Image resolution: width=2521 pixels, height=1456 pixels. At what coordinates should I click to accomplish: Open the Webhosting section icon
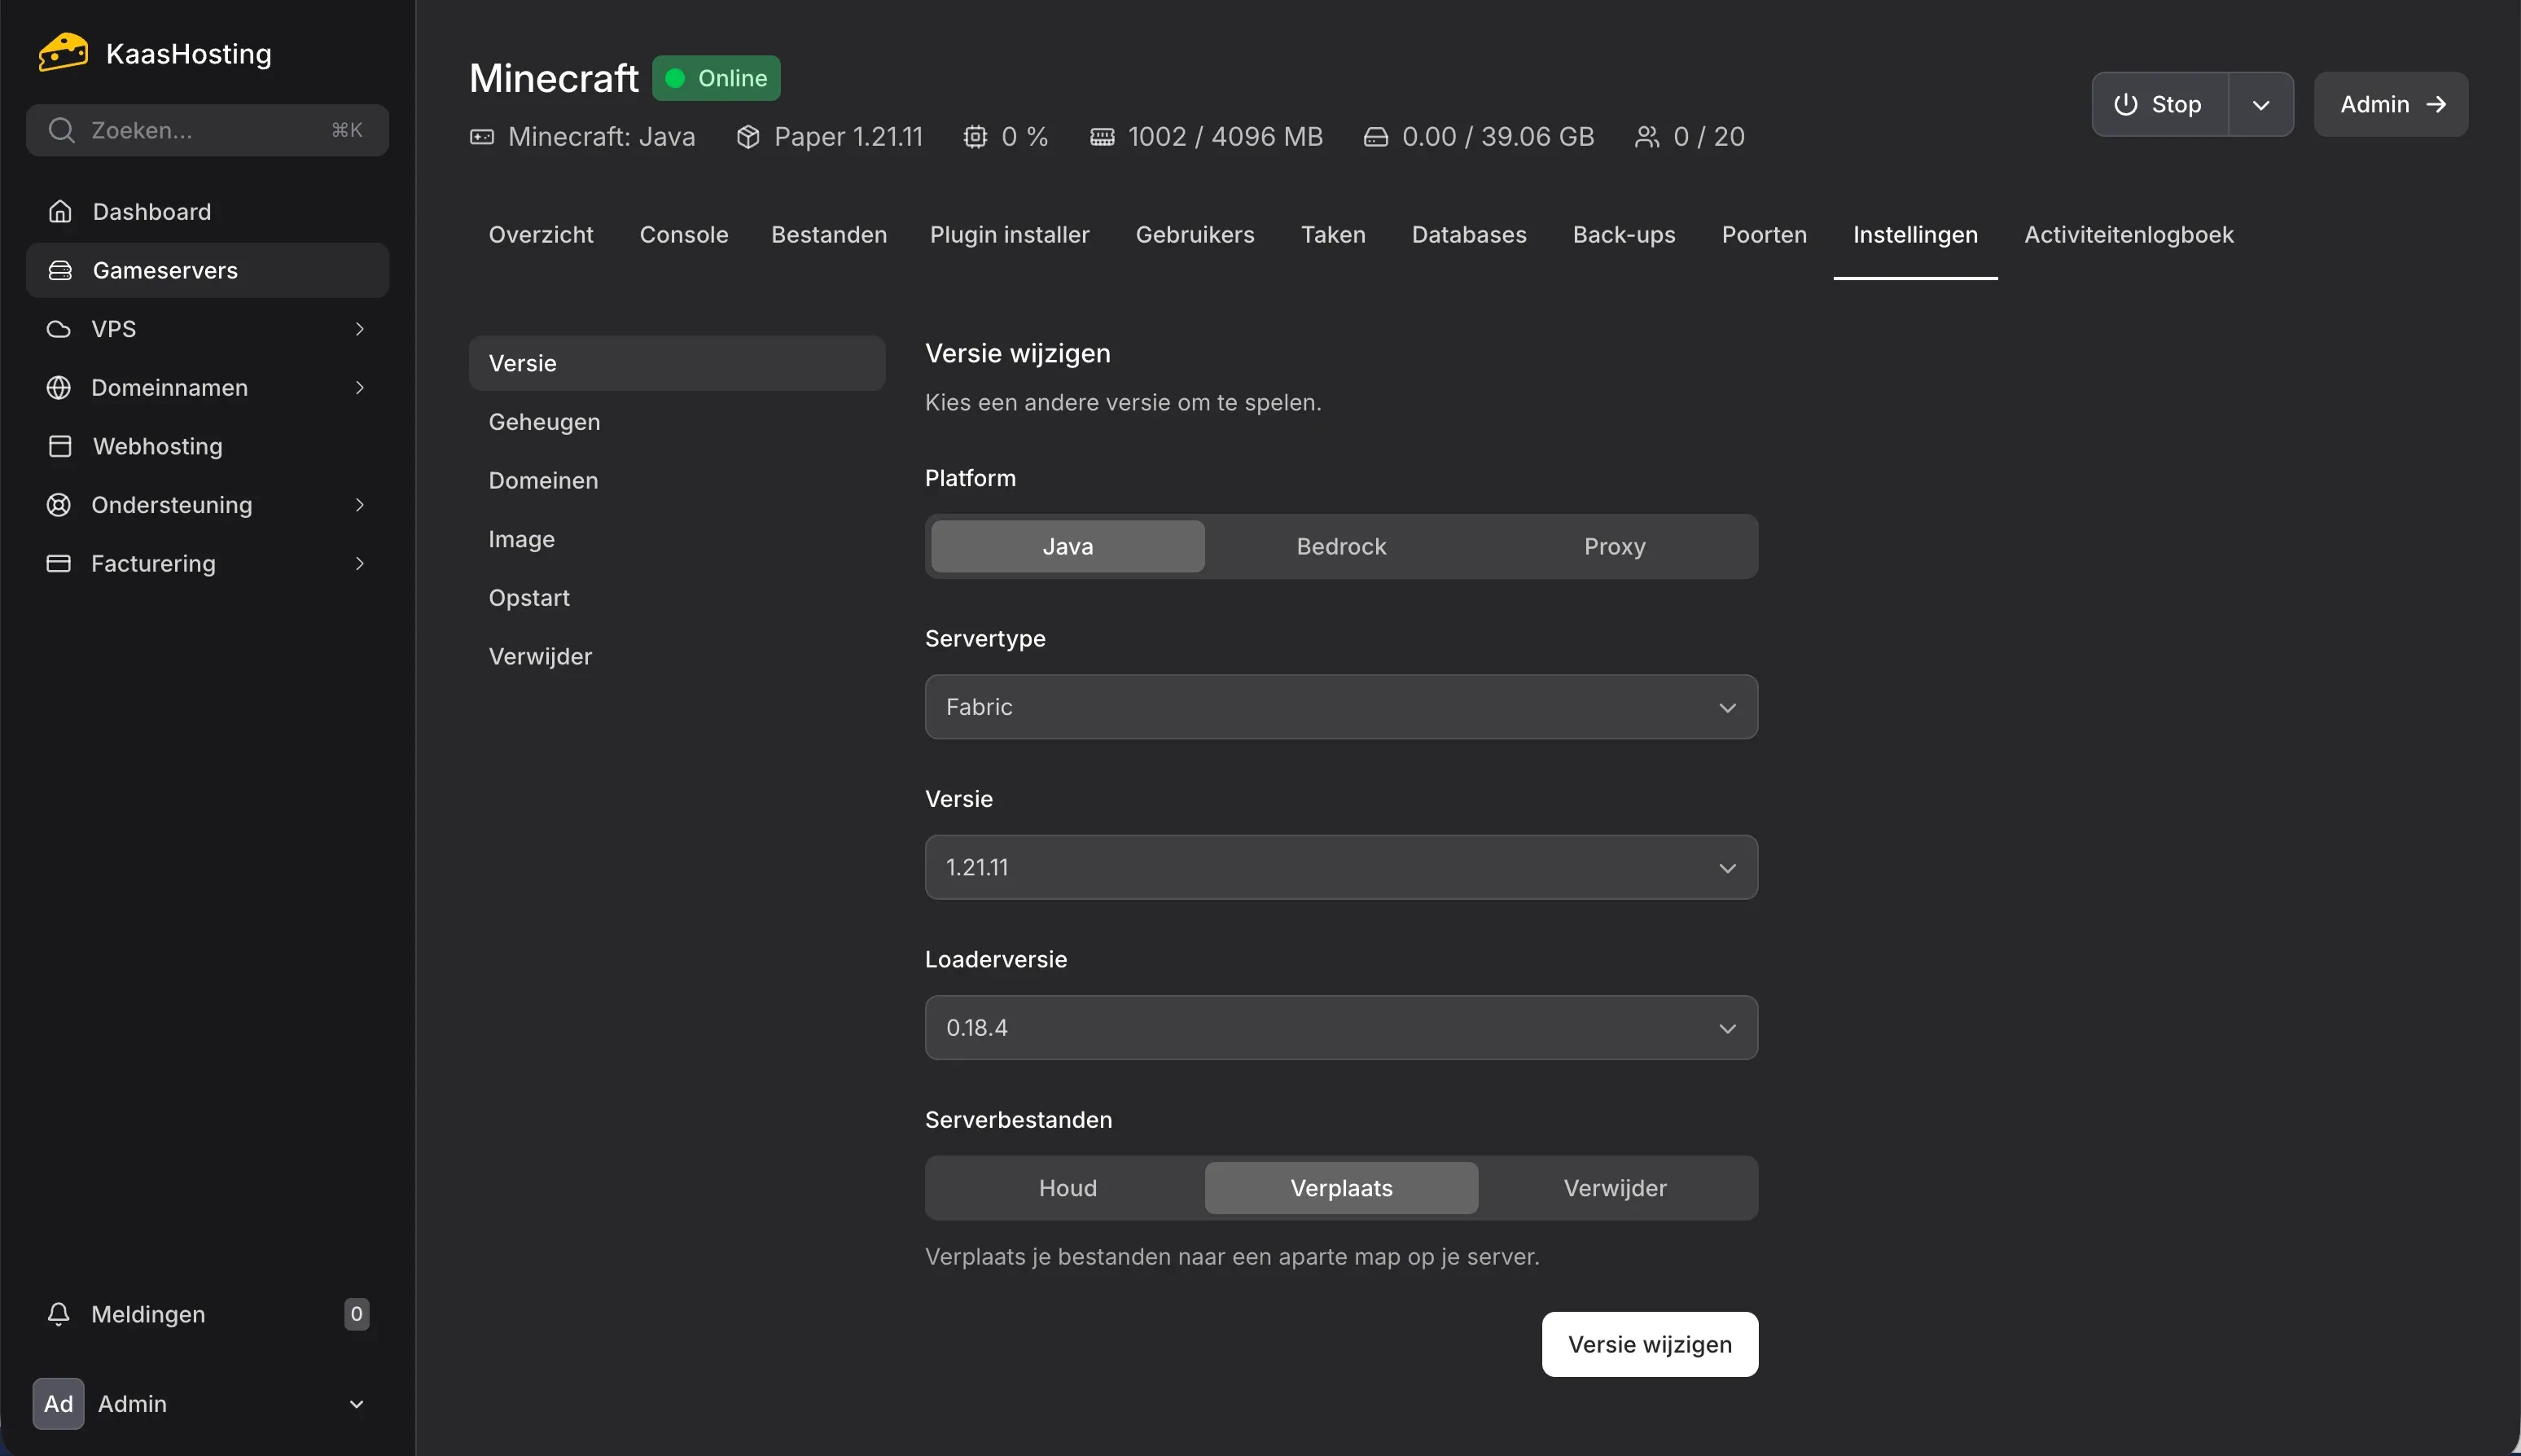pos(59,446)
